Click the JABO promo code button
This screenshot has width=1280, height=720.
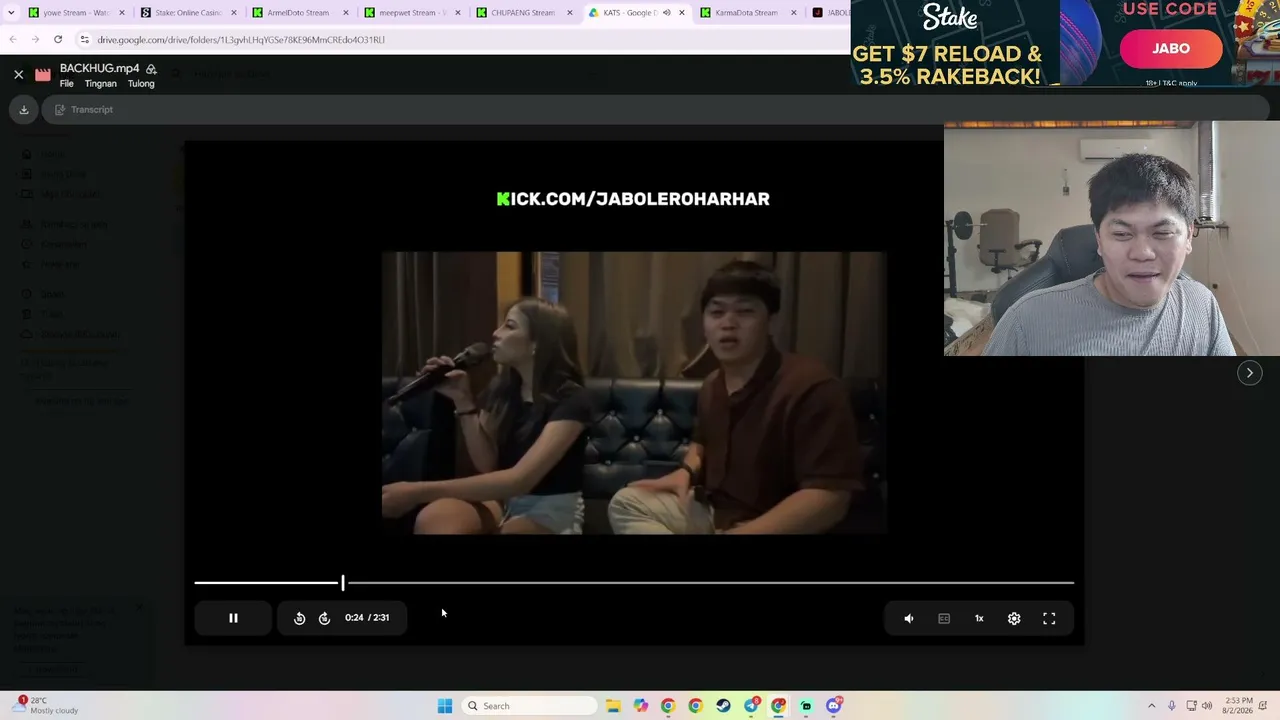pyautogui.click(x=1171, y=49)
